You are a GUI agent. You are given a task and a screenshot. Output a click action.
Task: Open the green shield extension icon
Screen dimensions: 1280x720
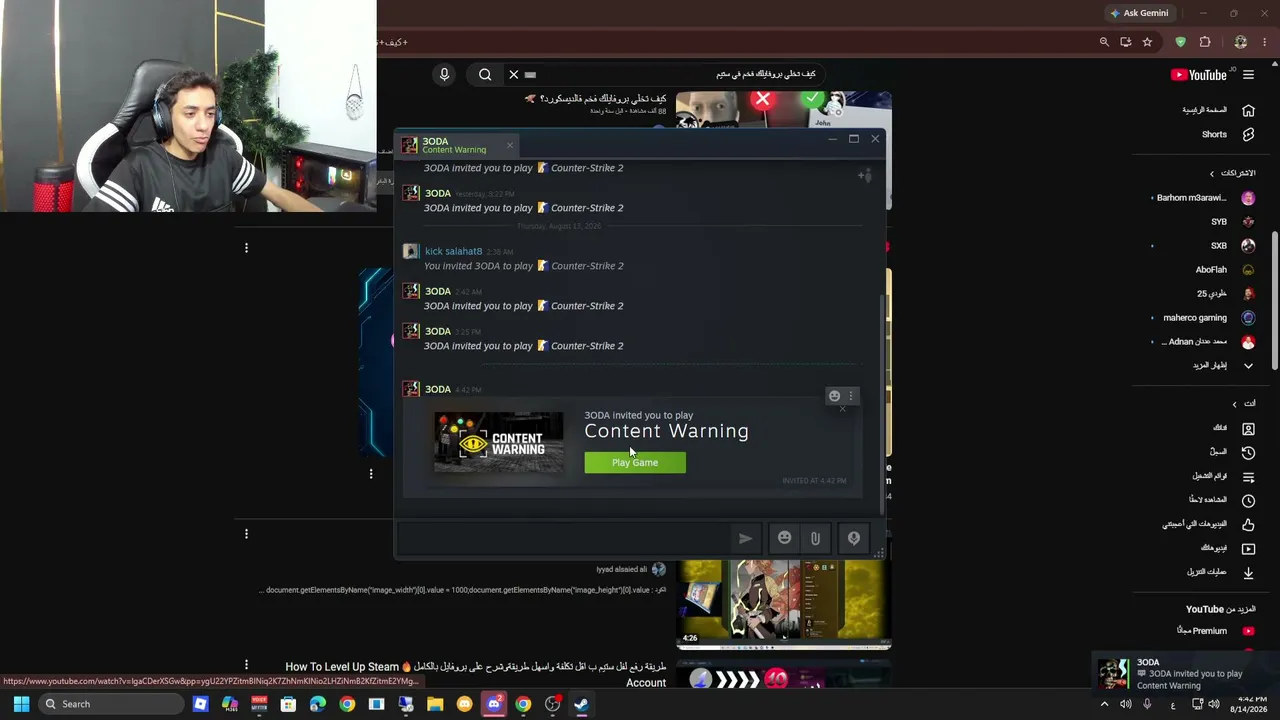click(1180, 42)
